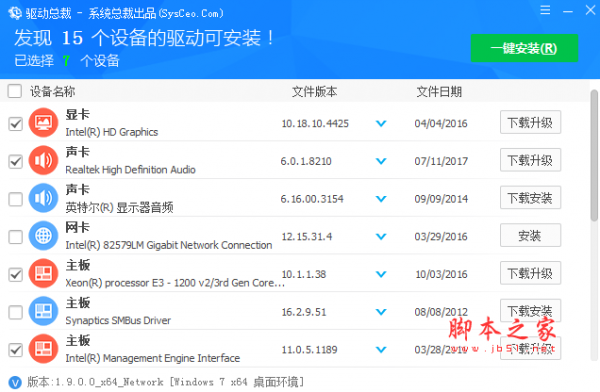Click the red speaker icon for Realtek Audio

[43, 160]
